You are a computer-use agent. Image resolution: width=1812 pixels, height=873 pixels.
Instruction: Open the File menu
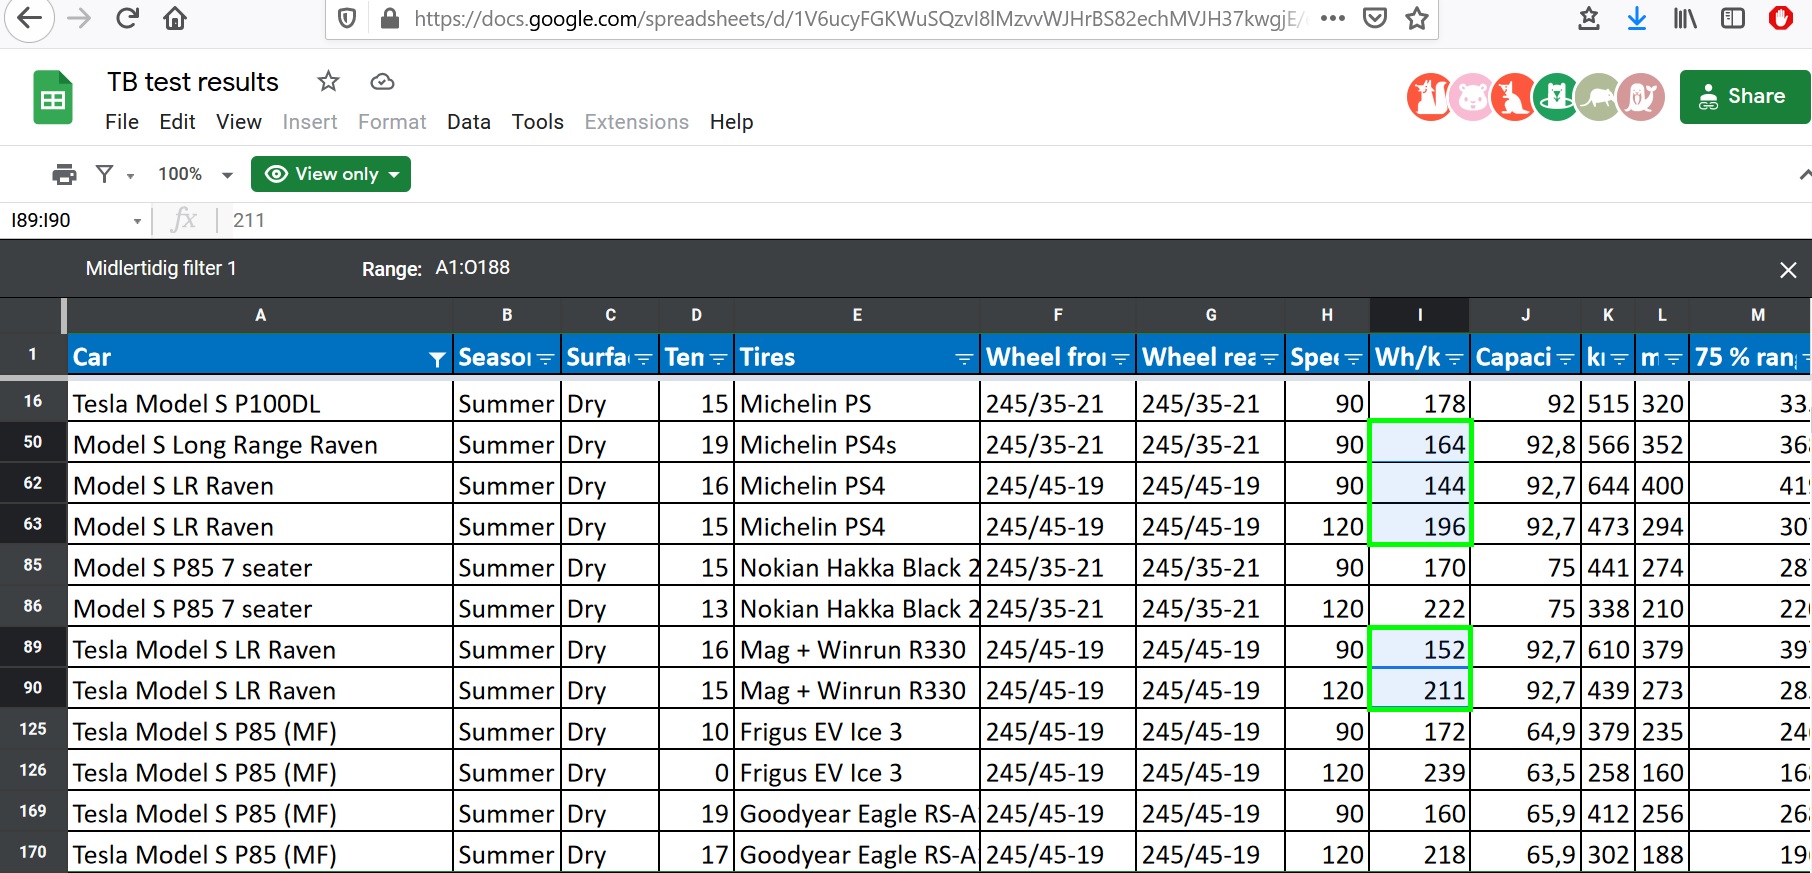(122, 122)
